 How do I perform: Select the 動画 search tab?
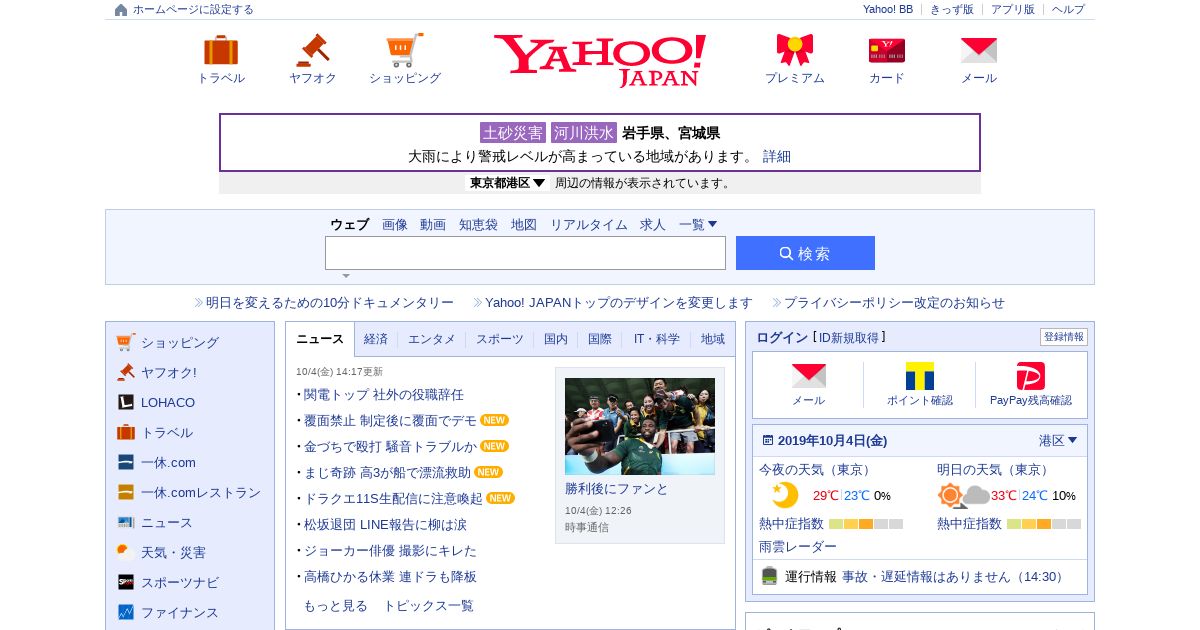433,225
